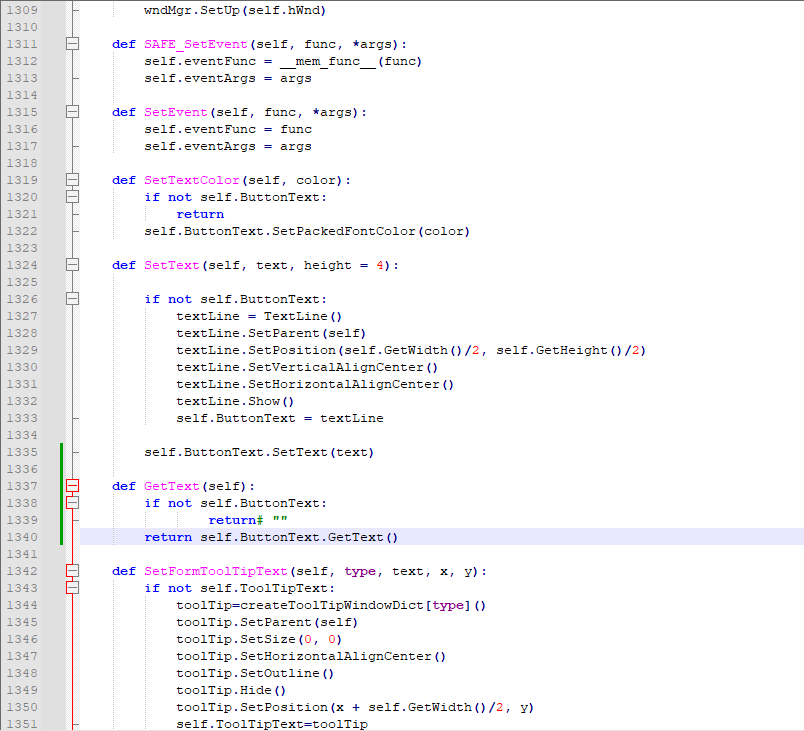
Task: Place cursor on TextLine() constructor call
Action: [x=303, y=316]
